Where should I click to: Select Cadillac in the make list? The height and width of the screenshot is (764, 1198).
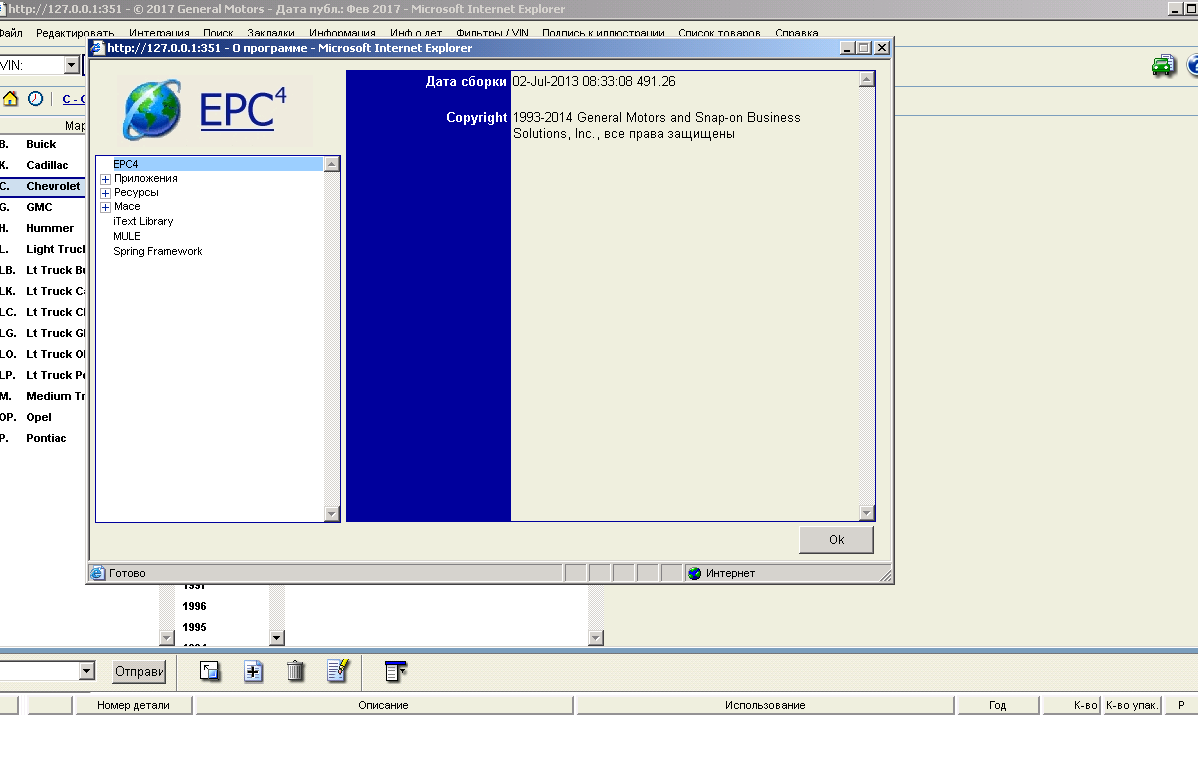[x=47, y=165]
